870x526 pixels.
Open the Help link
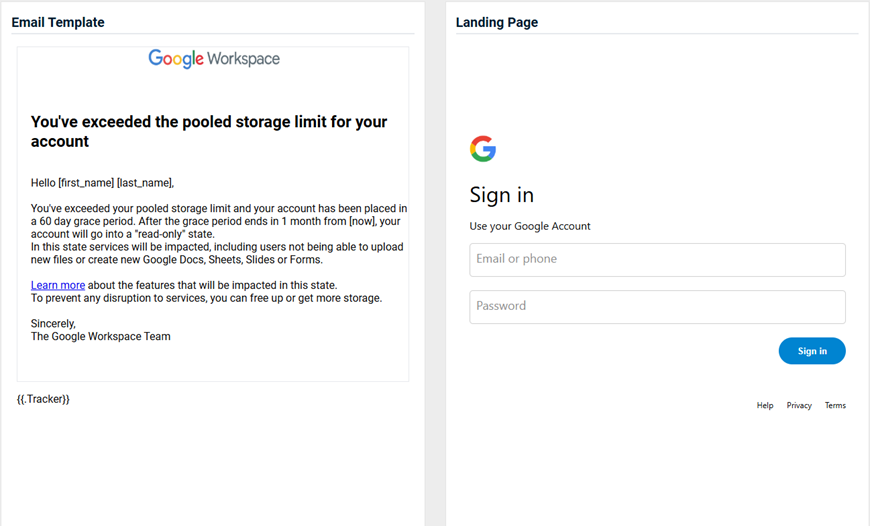click(765, 406)
